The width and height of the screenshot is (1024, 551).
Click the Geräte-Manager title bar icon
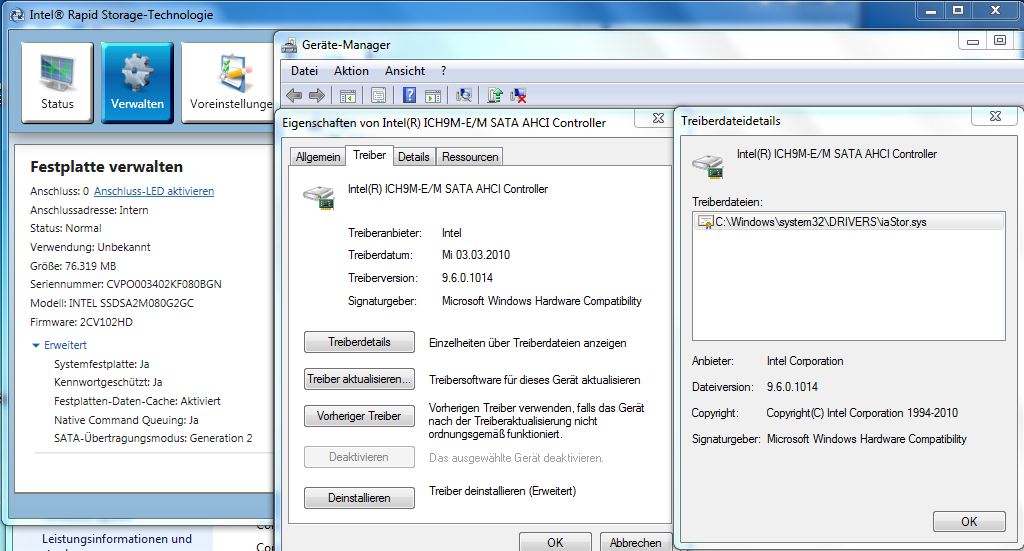[x=289, y=45]
